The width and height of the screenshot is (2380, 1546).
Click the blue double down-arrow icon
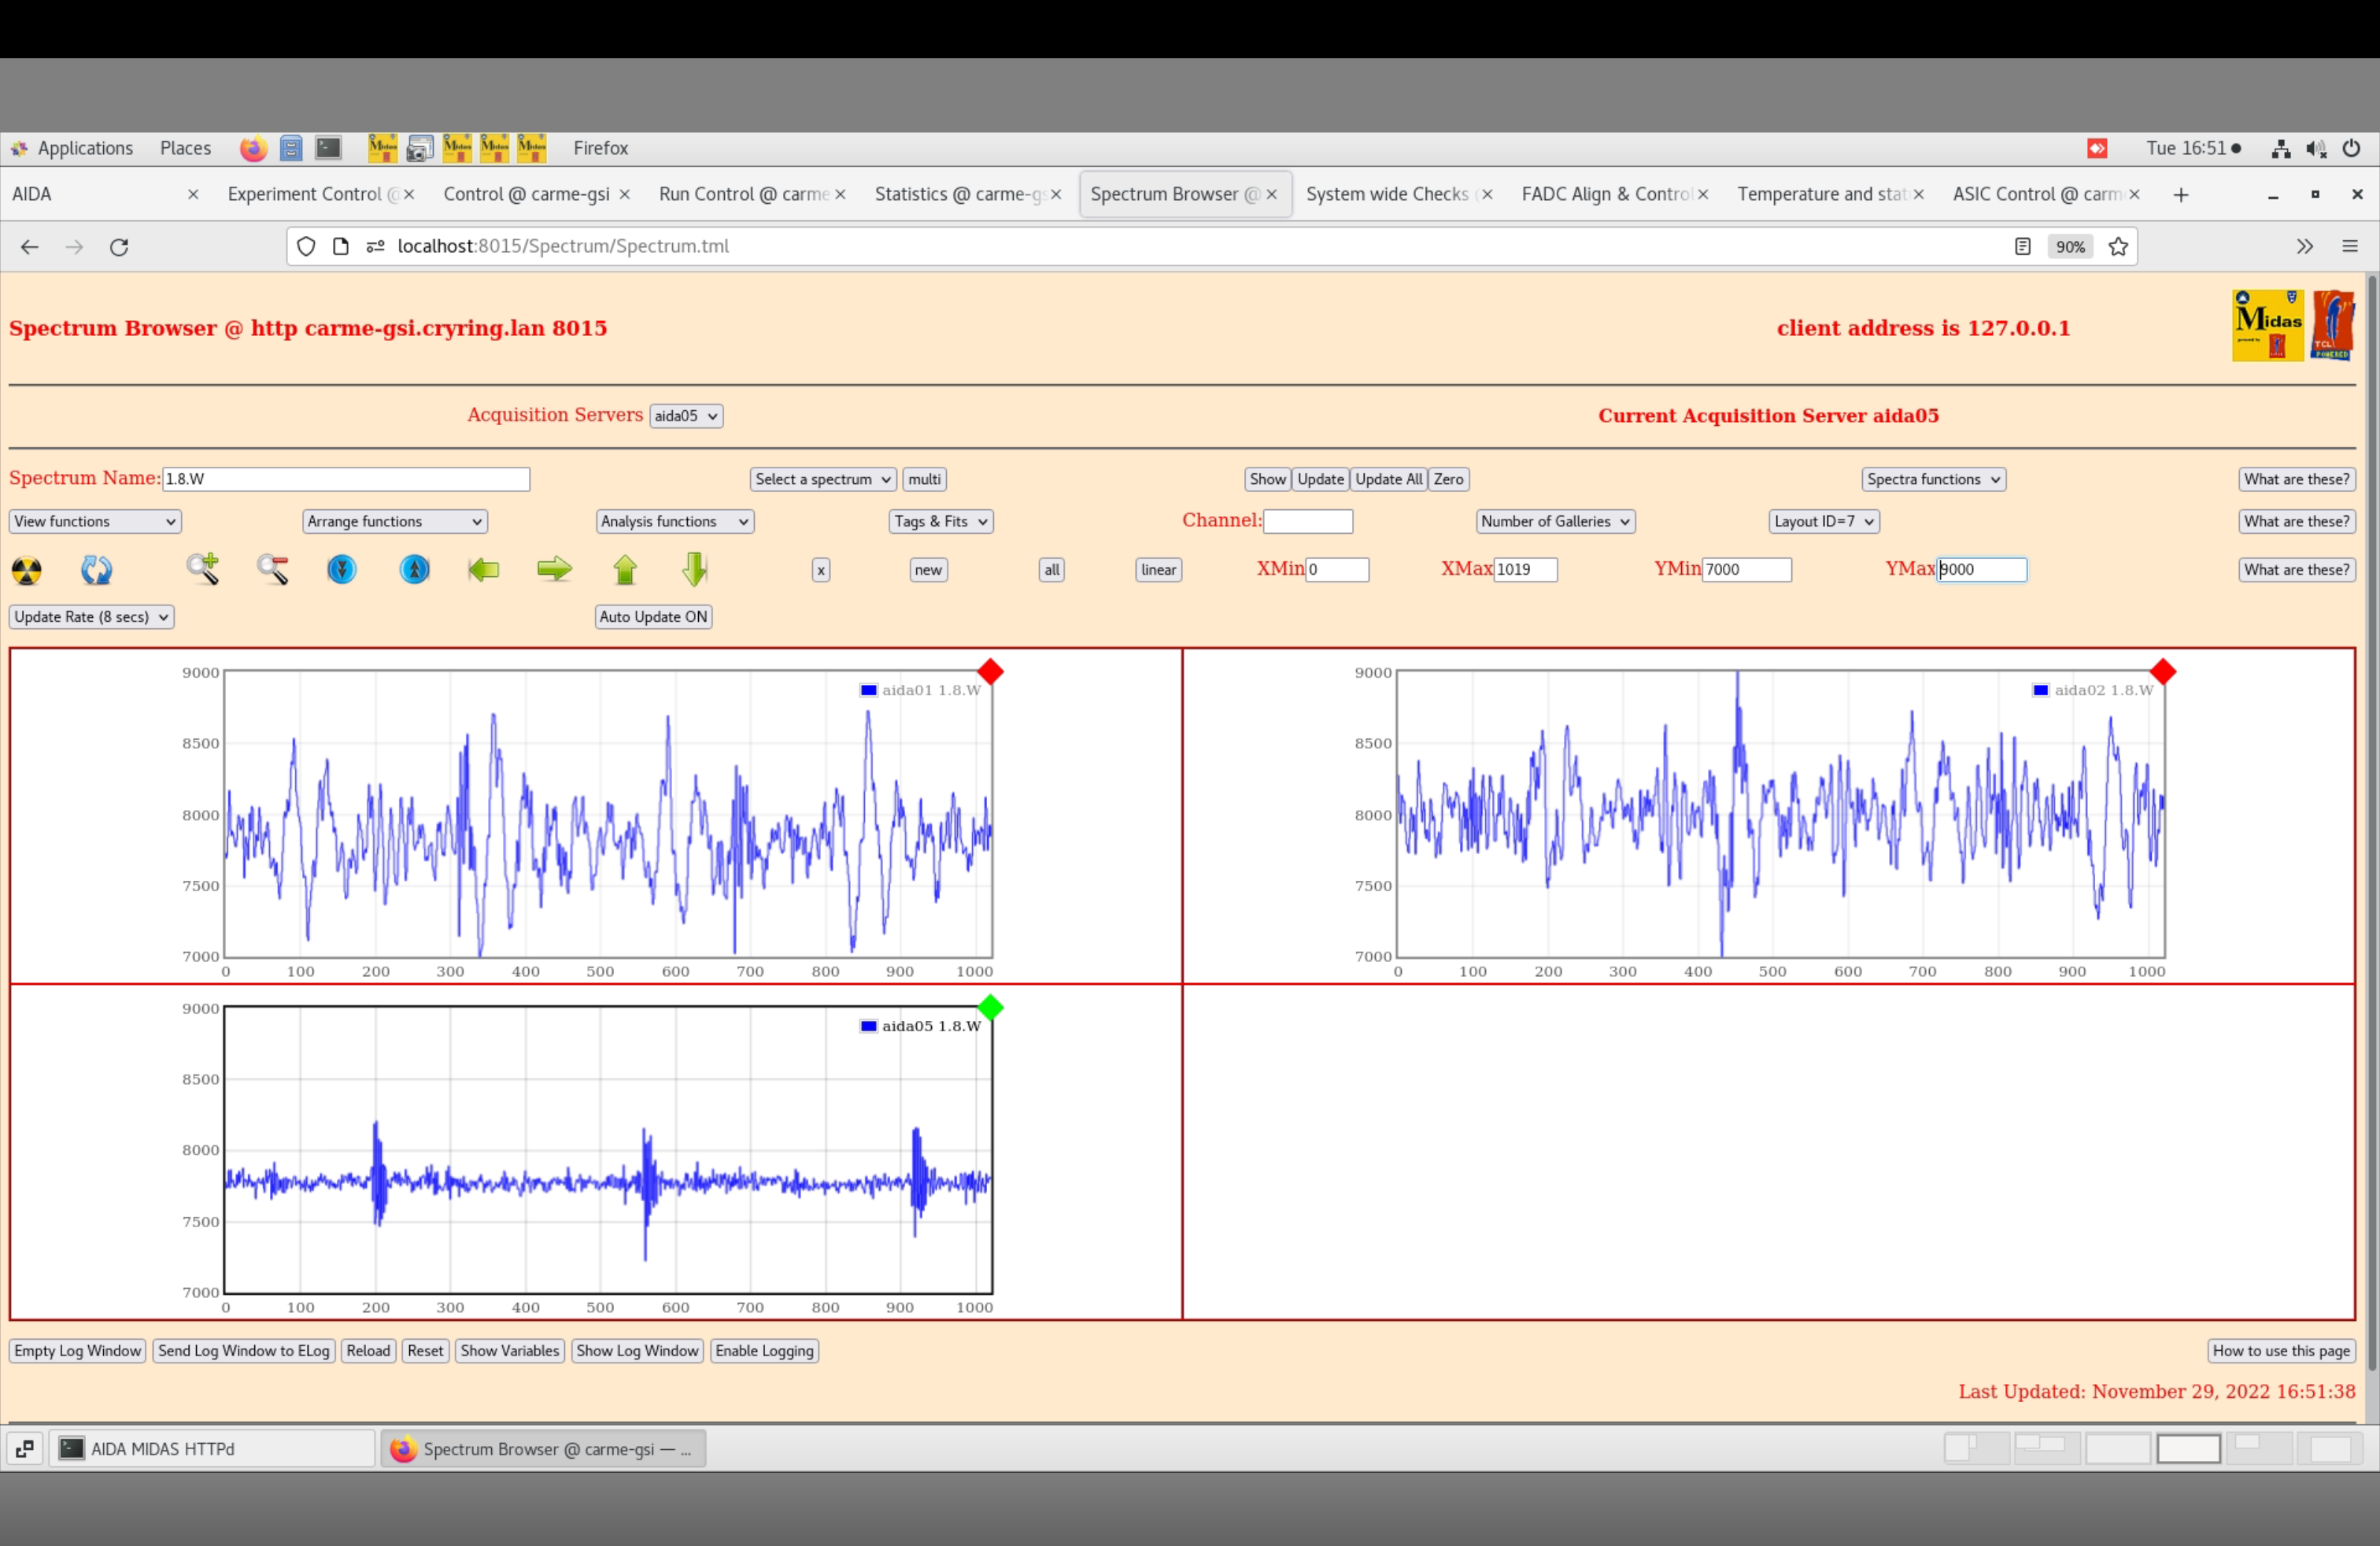[342, 569]
